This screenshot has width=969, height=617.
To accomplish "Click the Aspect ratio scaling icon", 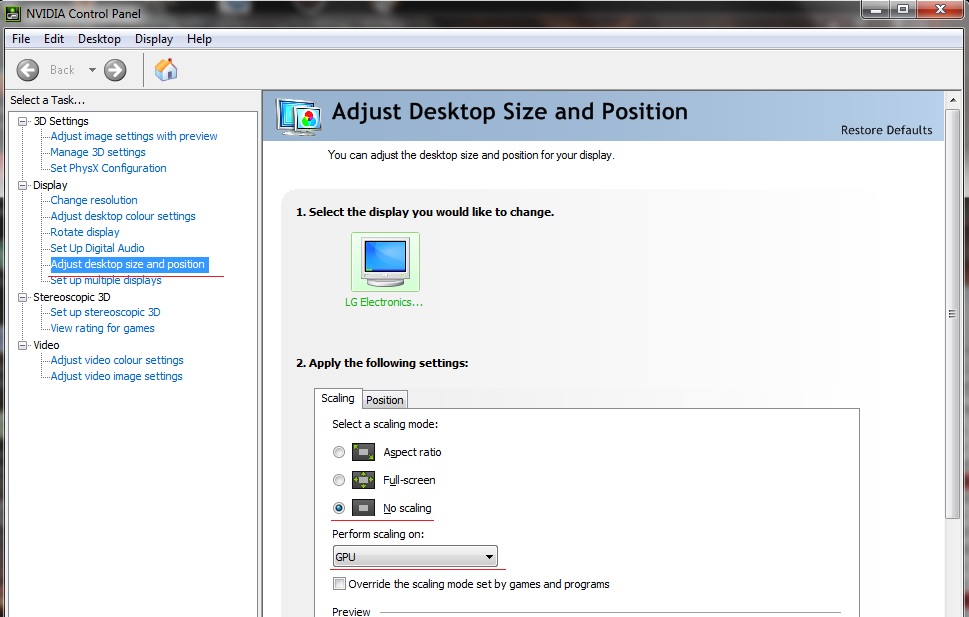I will (363, 452).
